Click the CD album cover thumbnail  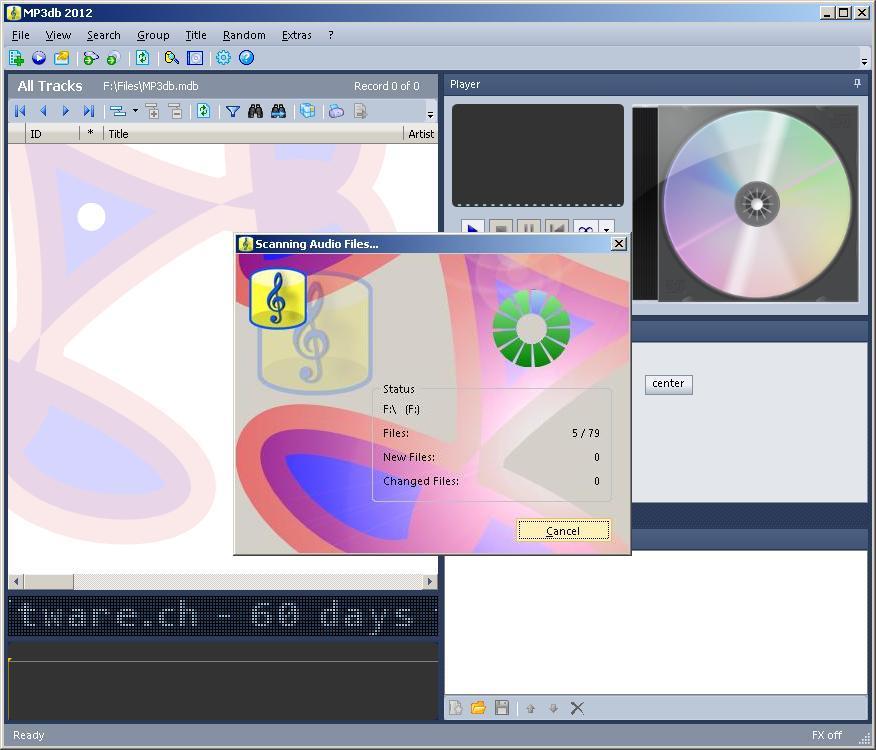[745, 203]
